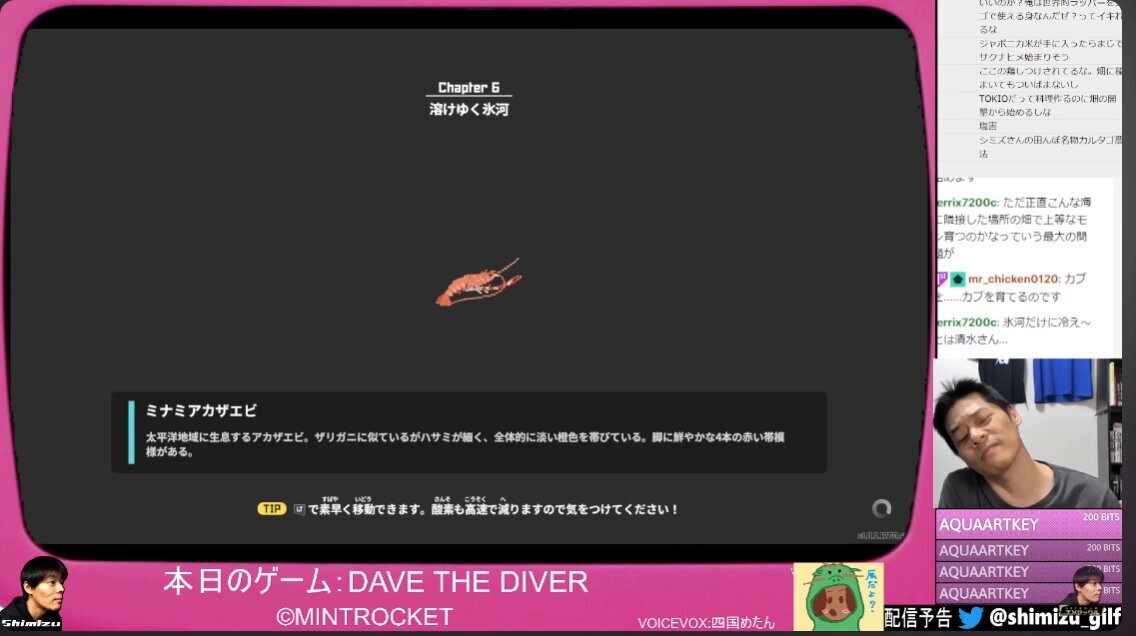Click the '©MINTROCKET' copyright text
The height and width of the screenshot is (636, 1136).
pos(364,617)
